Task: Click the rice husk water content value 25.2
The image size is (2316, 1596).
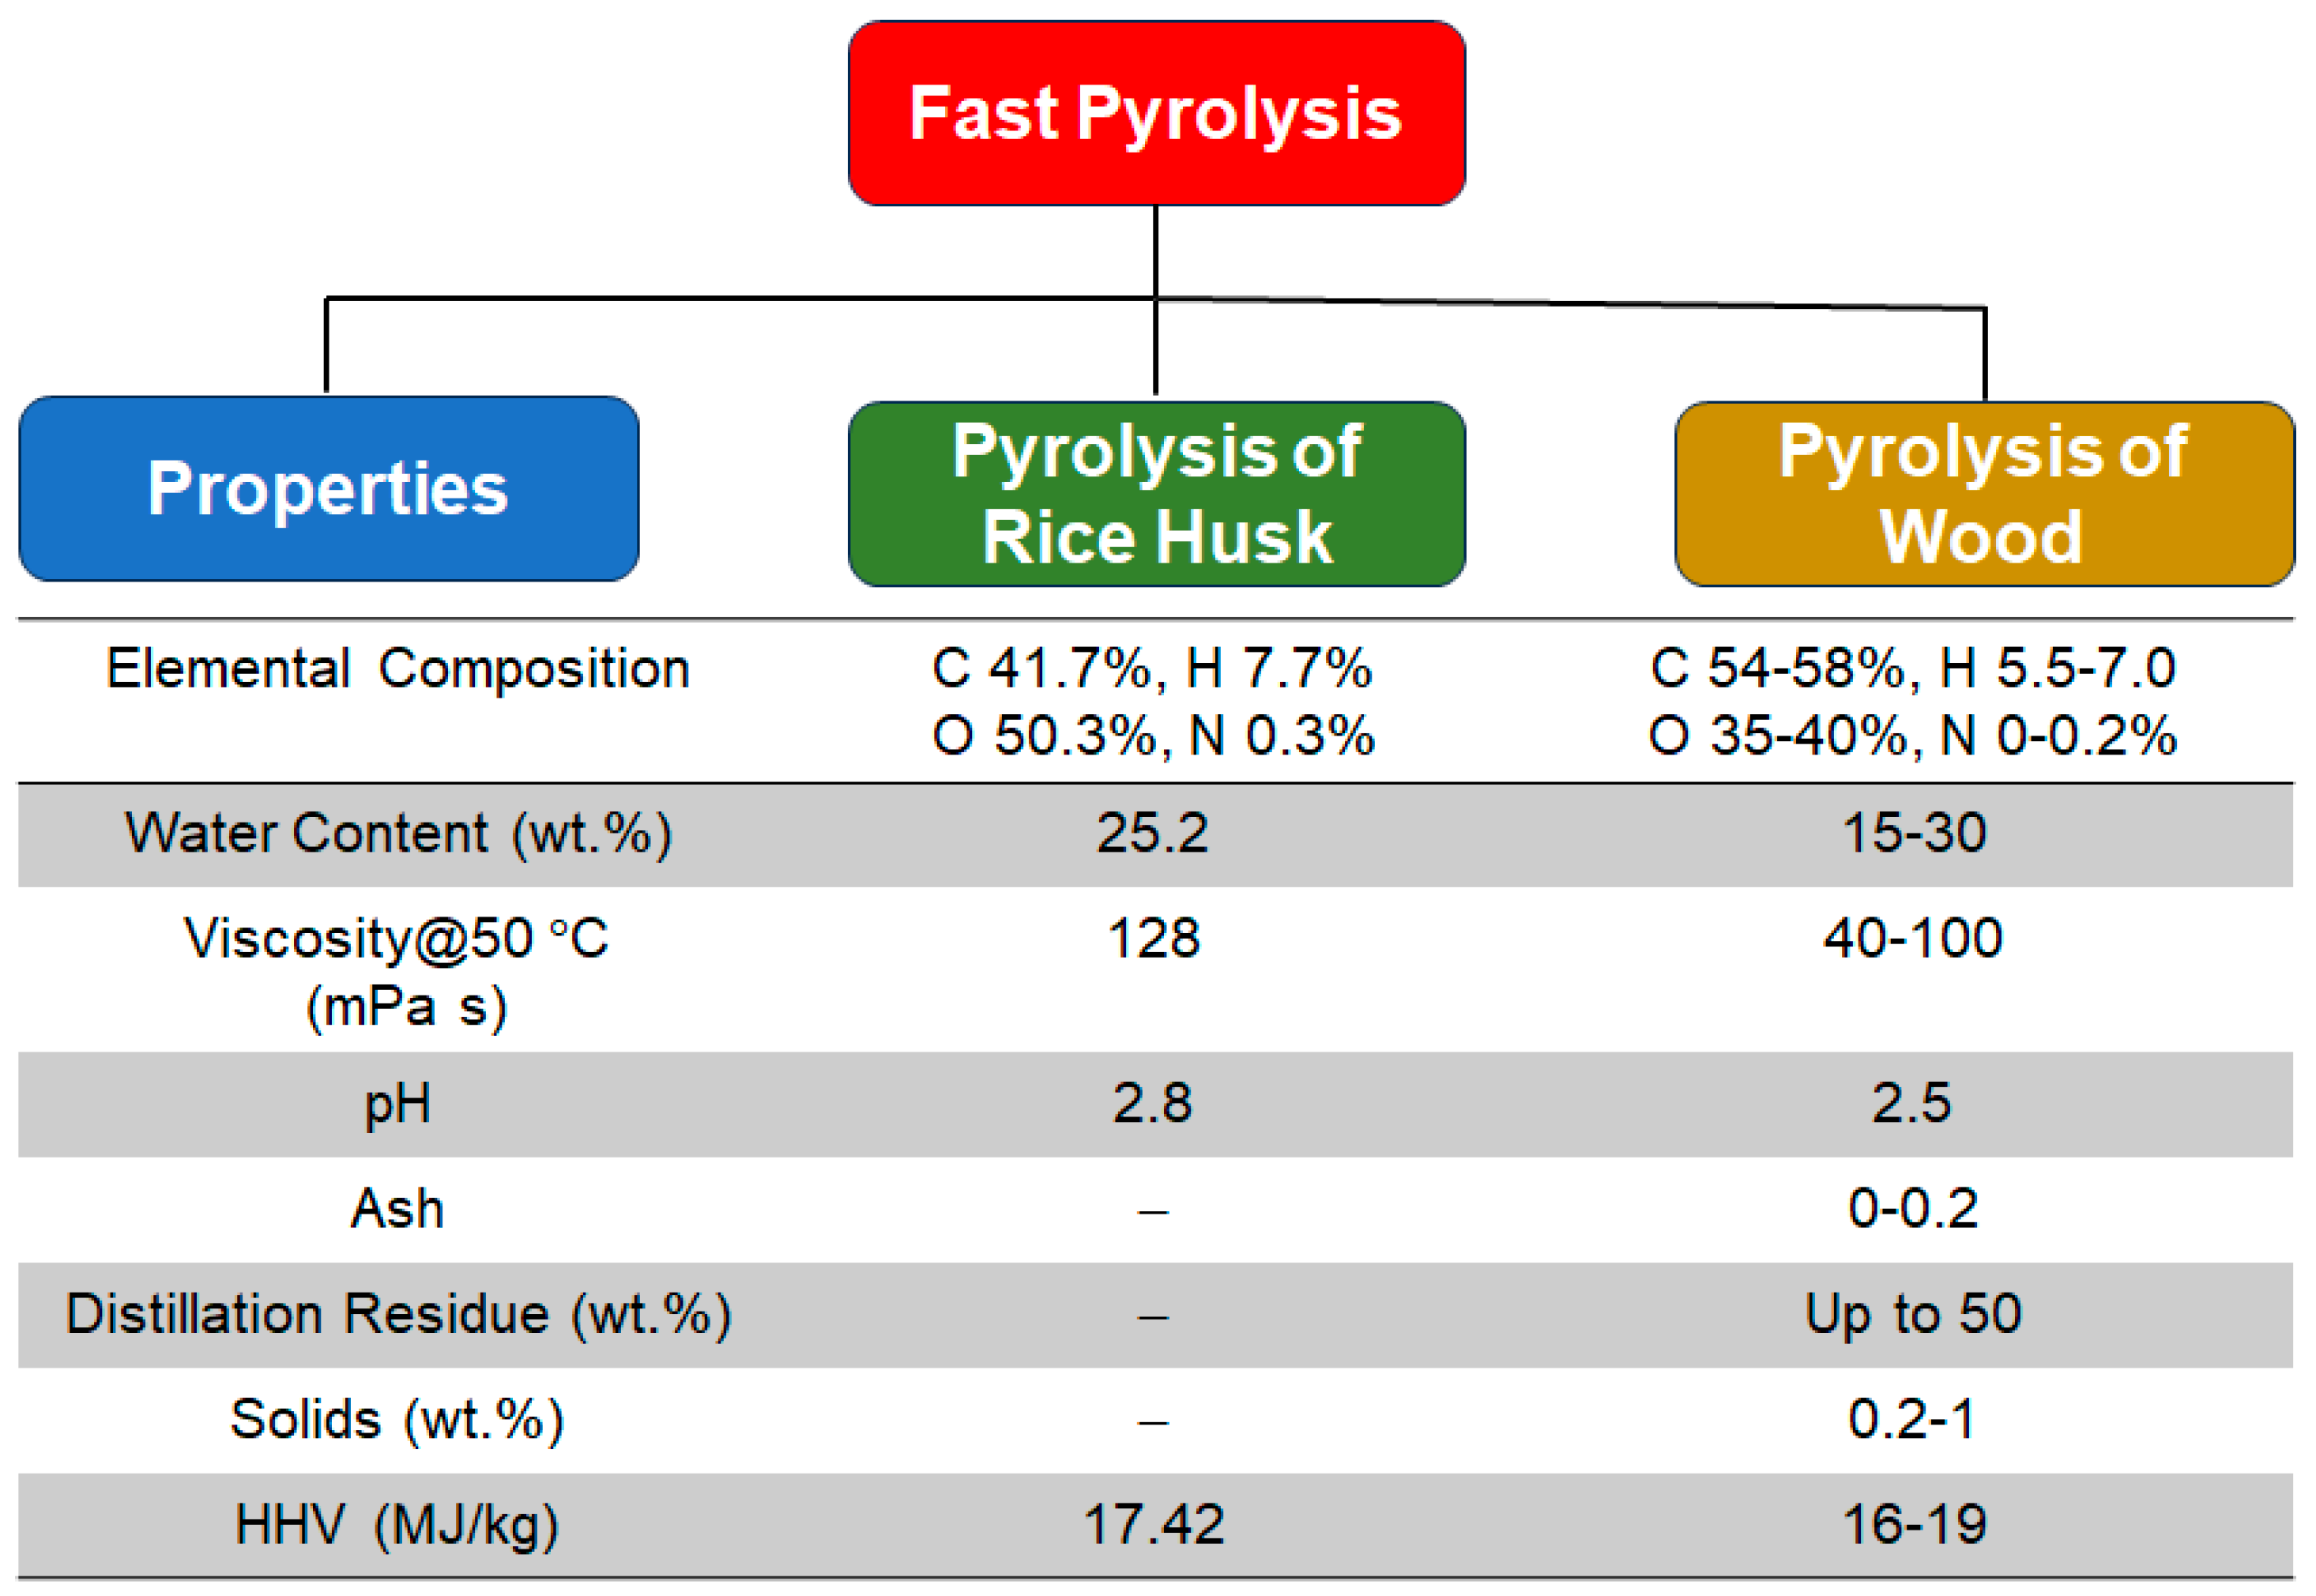Action: tap(1153, 833)
